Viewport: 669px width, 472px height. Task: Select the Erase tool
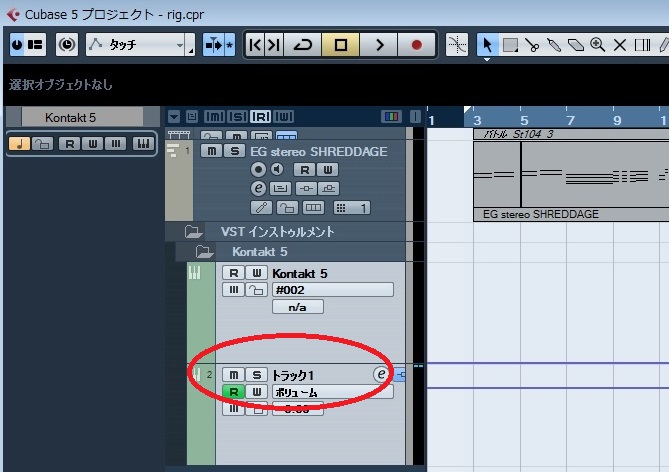[x=576, y=44]
